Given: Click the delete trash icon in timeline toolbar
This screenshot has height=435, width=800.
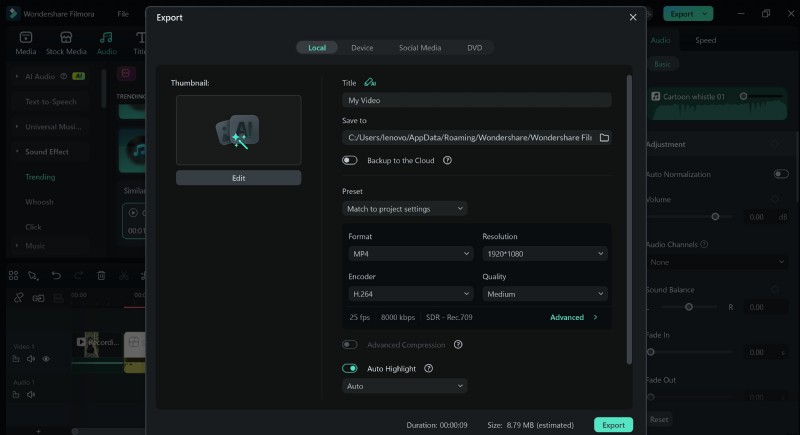Looking at the screenshot, I should coord(101,275).
